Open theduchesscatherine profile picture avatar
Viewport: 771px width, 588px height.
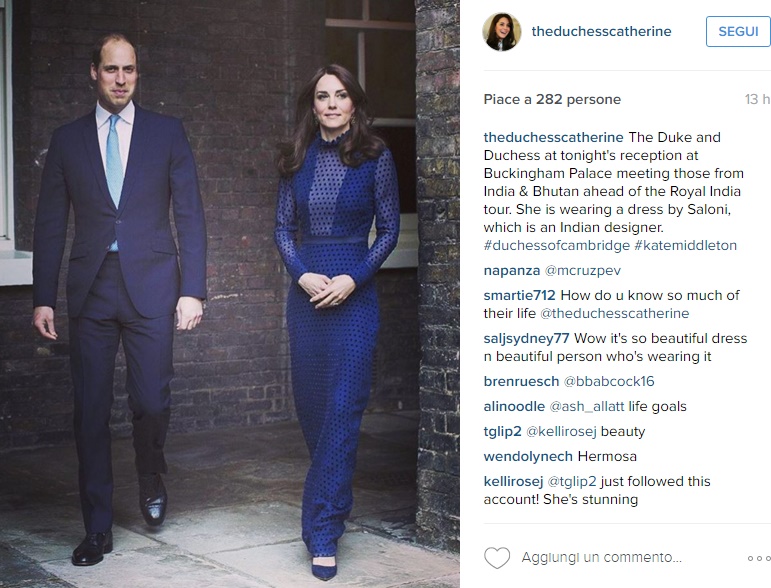(502, 31)
